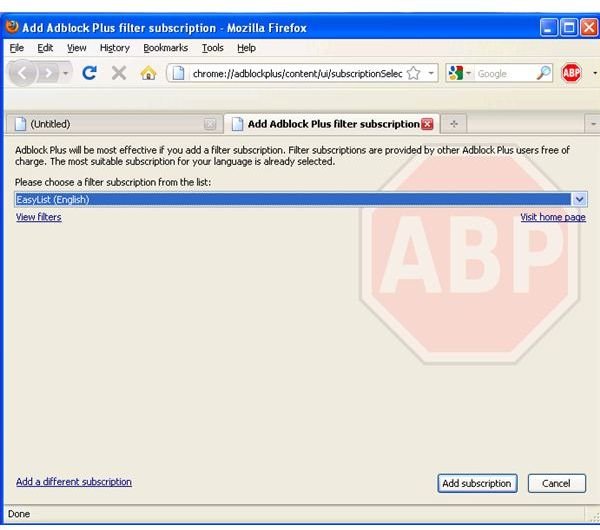Click the red ABP toolbar icon
600x530 pixels.
coord(571,73)
